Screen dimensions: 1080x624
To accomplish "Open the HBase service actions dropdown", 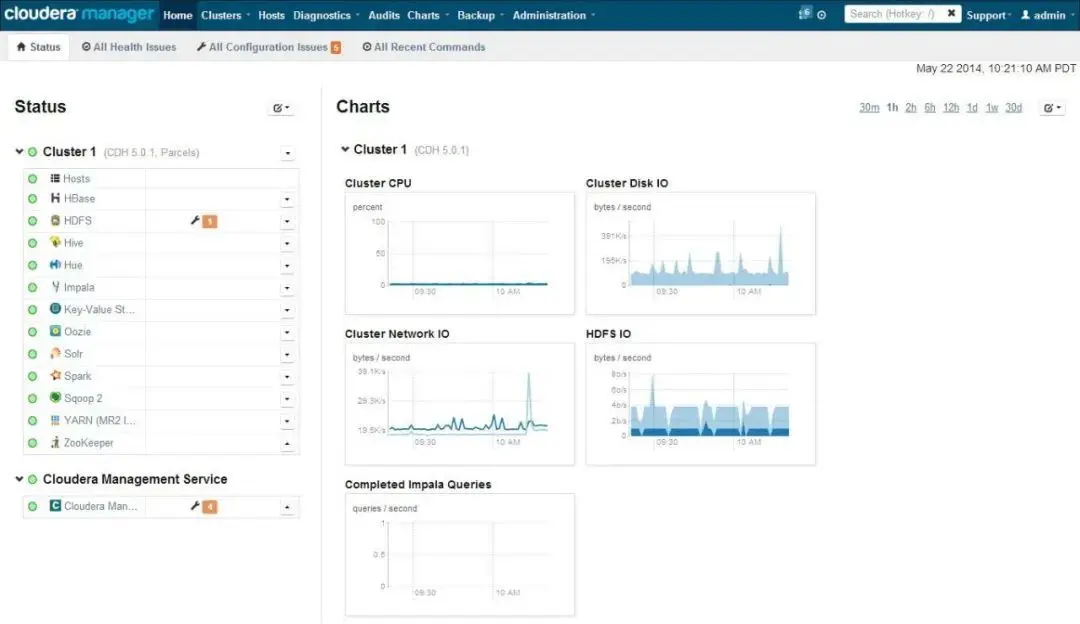I will point(287,199).
